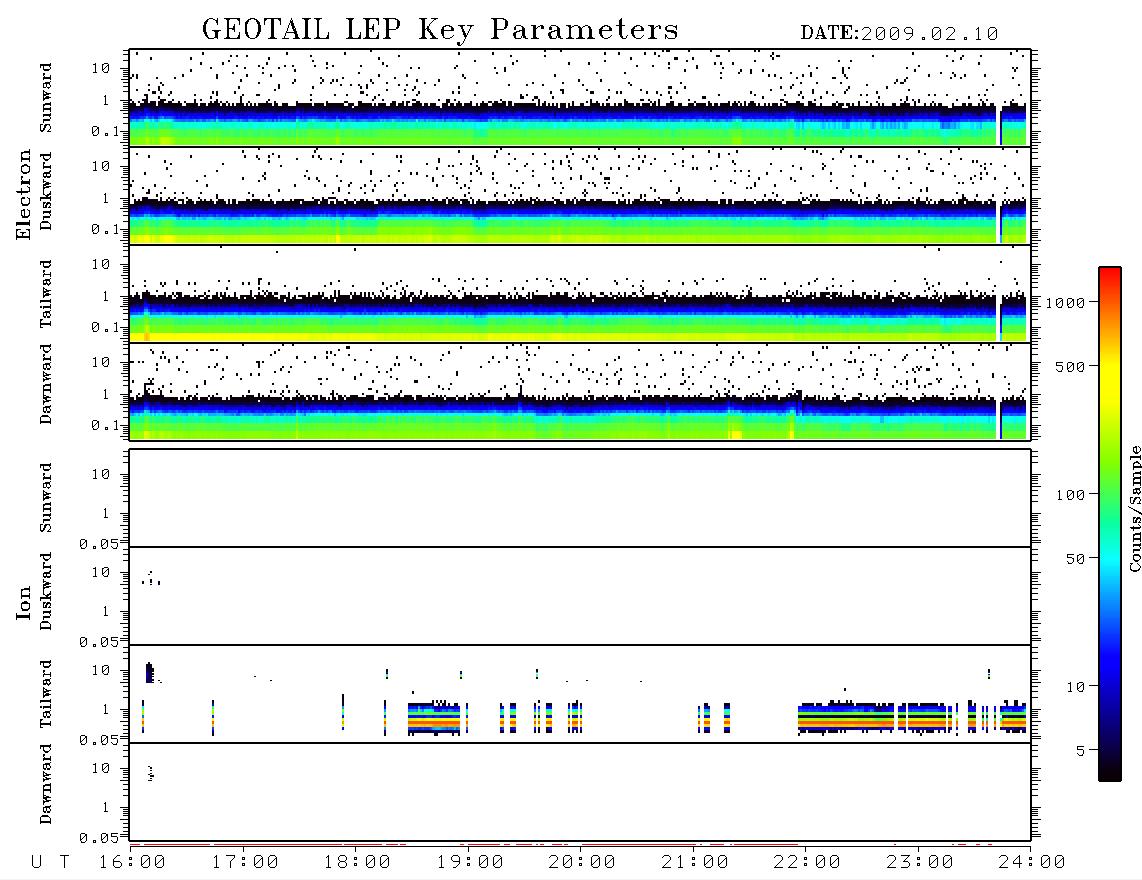Select the Electron "Duskward" panel label

coord(46,191)
